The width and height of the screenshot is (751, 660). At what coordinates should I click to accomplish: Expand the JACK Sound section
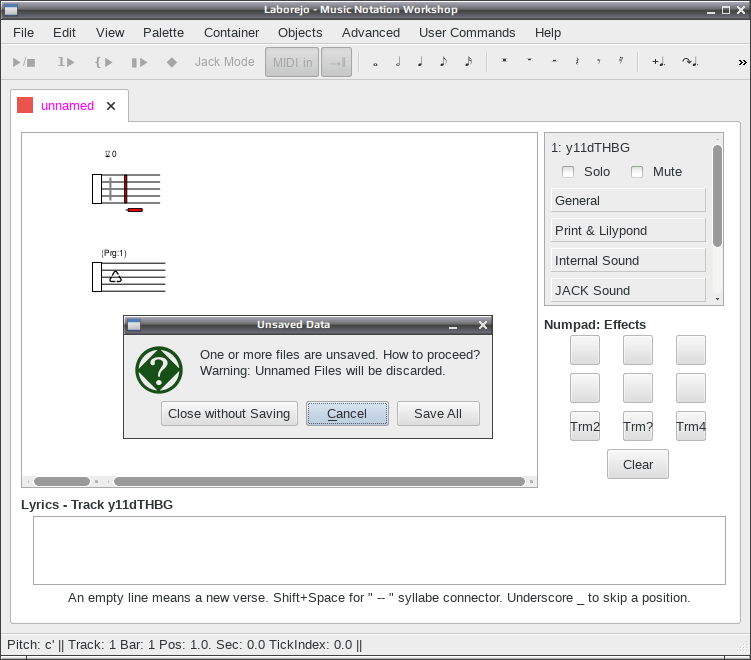[628, 290]
